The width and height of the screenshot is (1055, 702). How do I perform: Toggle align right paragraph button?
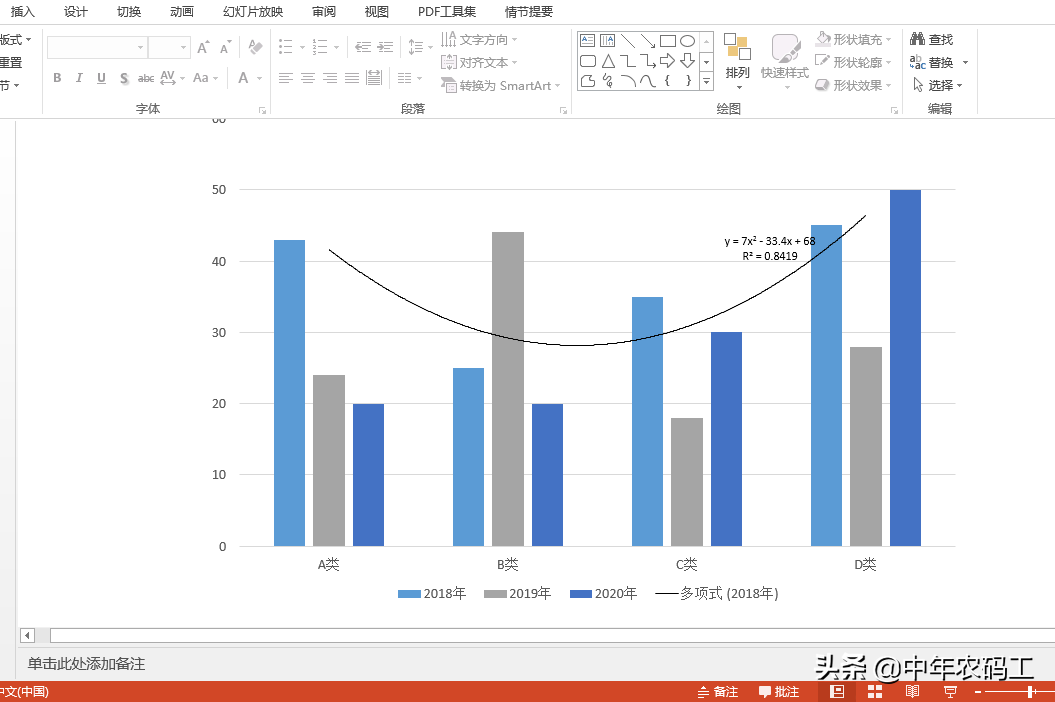pos(330,78)
